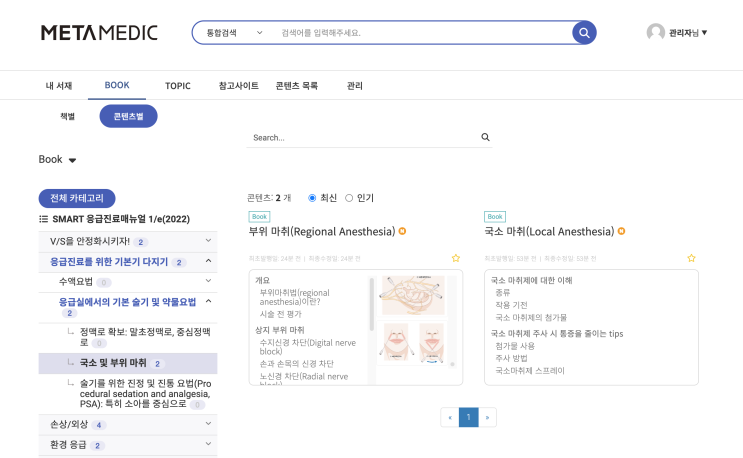Click 손과 손목의 신경 차단 outline entry
The image size is (743, 458).
[x=297, y=364]
